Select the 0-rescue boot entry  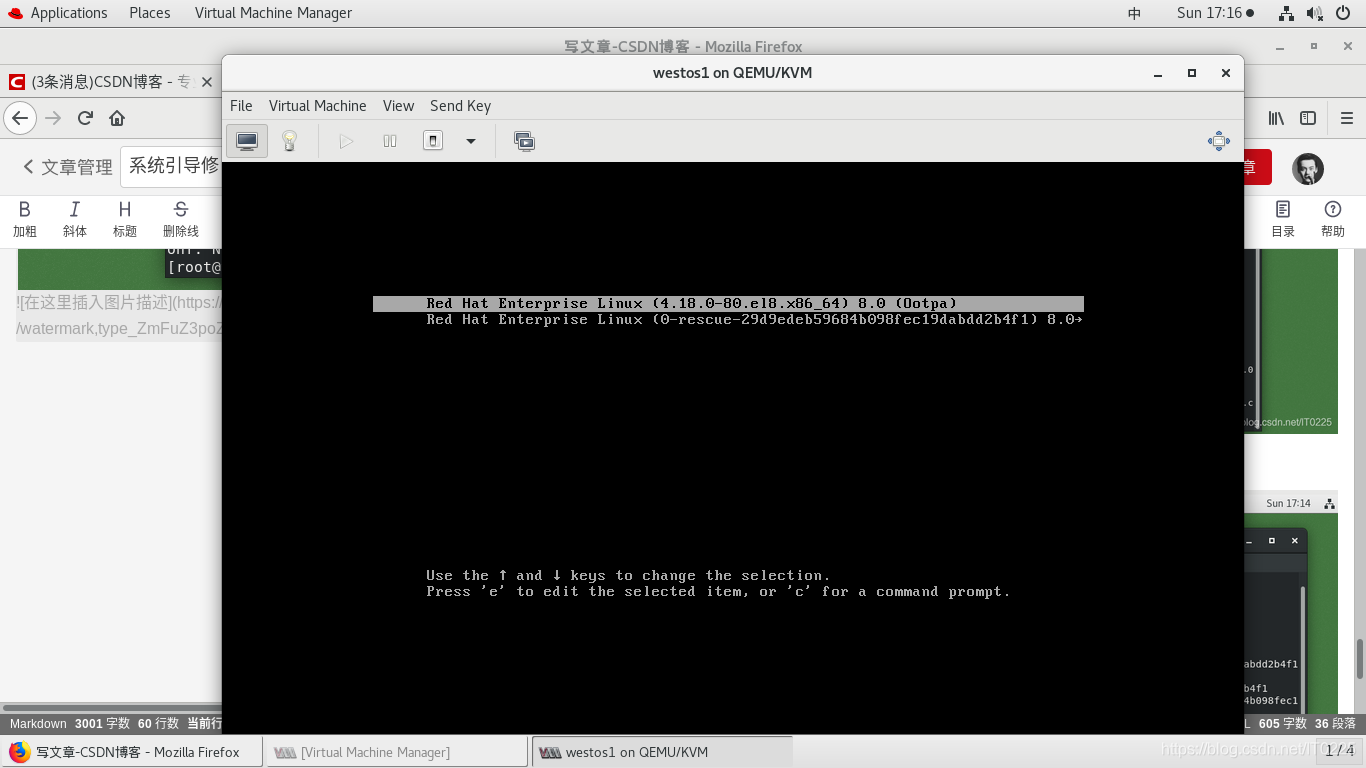point(728,320)
